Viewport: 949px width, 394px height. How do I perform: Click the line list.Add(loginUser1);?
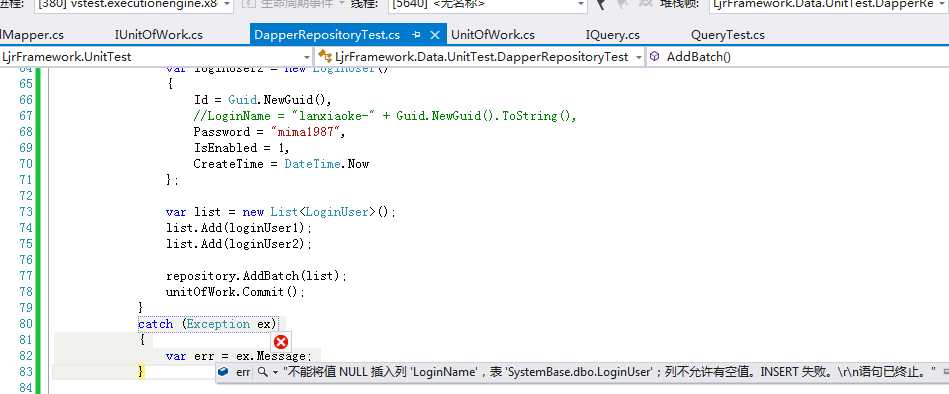(x=238, y=228)
